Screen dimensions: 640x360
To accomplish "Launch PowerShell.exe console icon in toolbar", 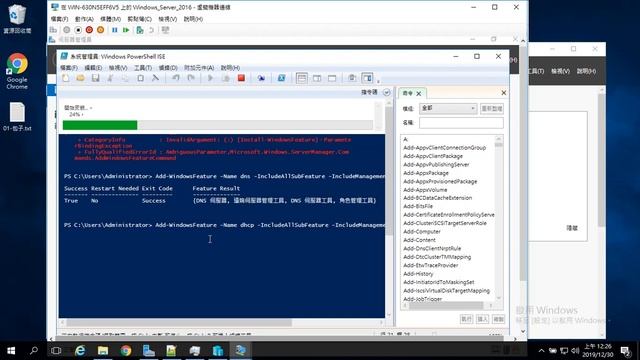I will tap(281, 78).
